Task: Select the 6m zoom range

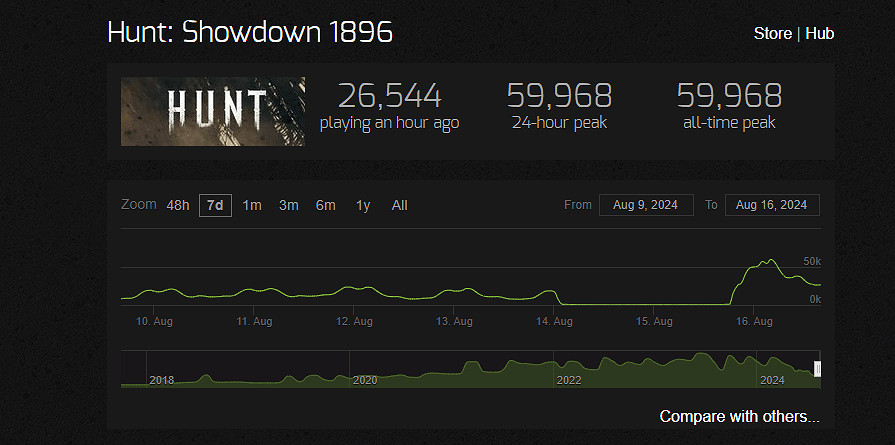Action: point(326,205)
